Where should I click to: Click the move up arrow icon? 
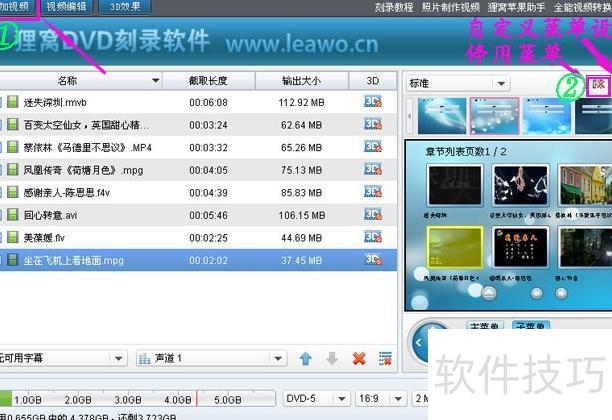[306, 358]
